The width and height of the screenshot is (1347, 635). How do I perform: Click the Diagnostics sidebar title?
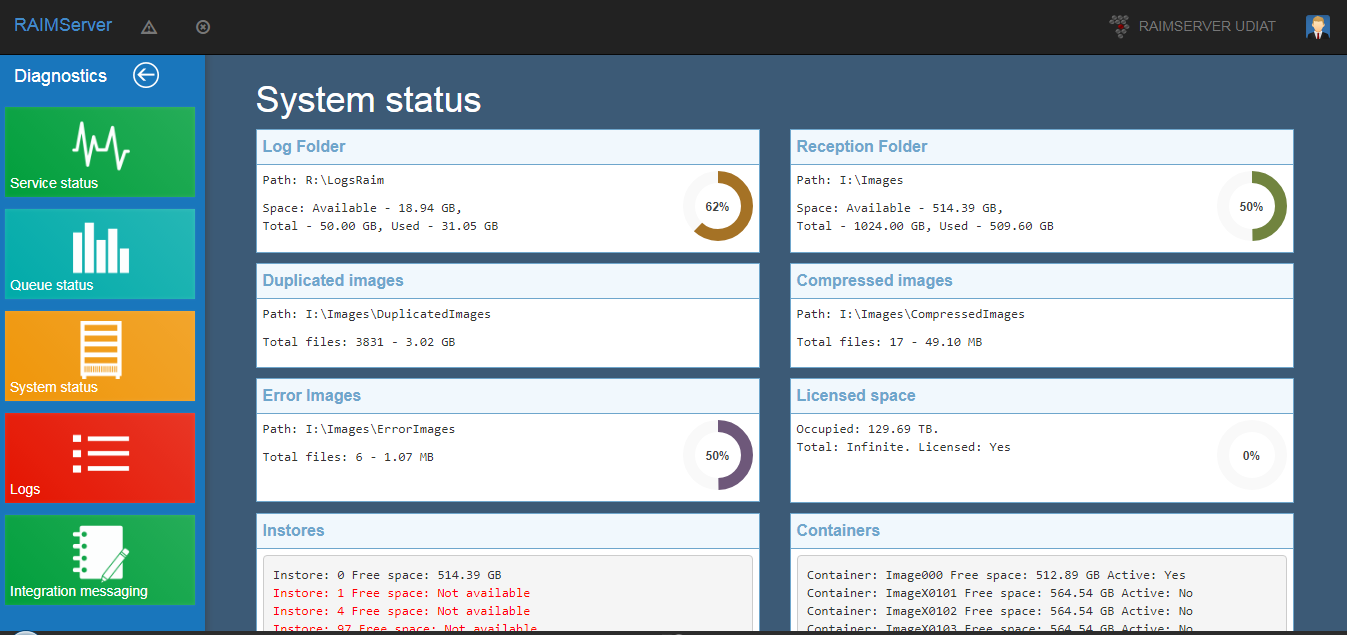pos(60,76)
